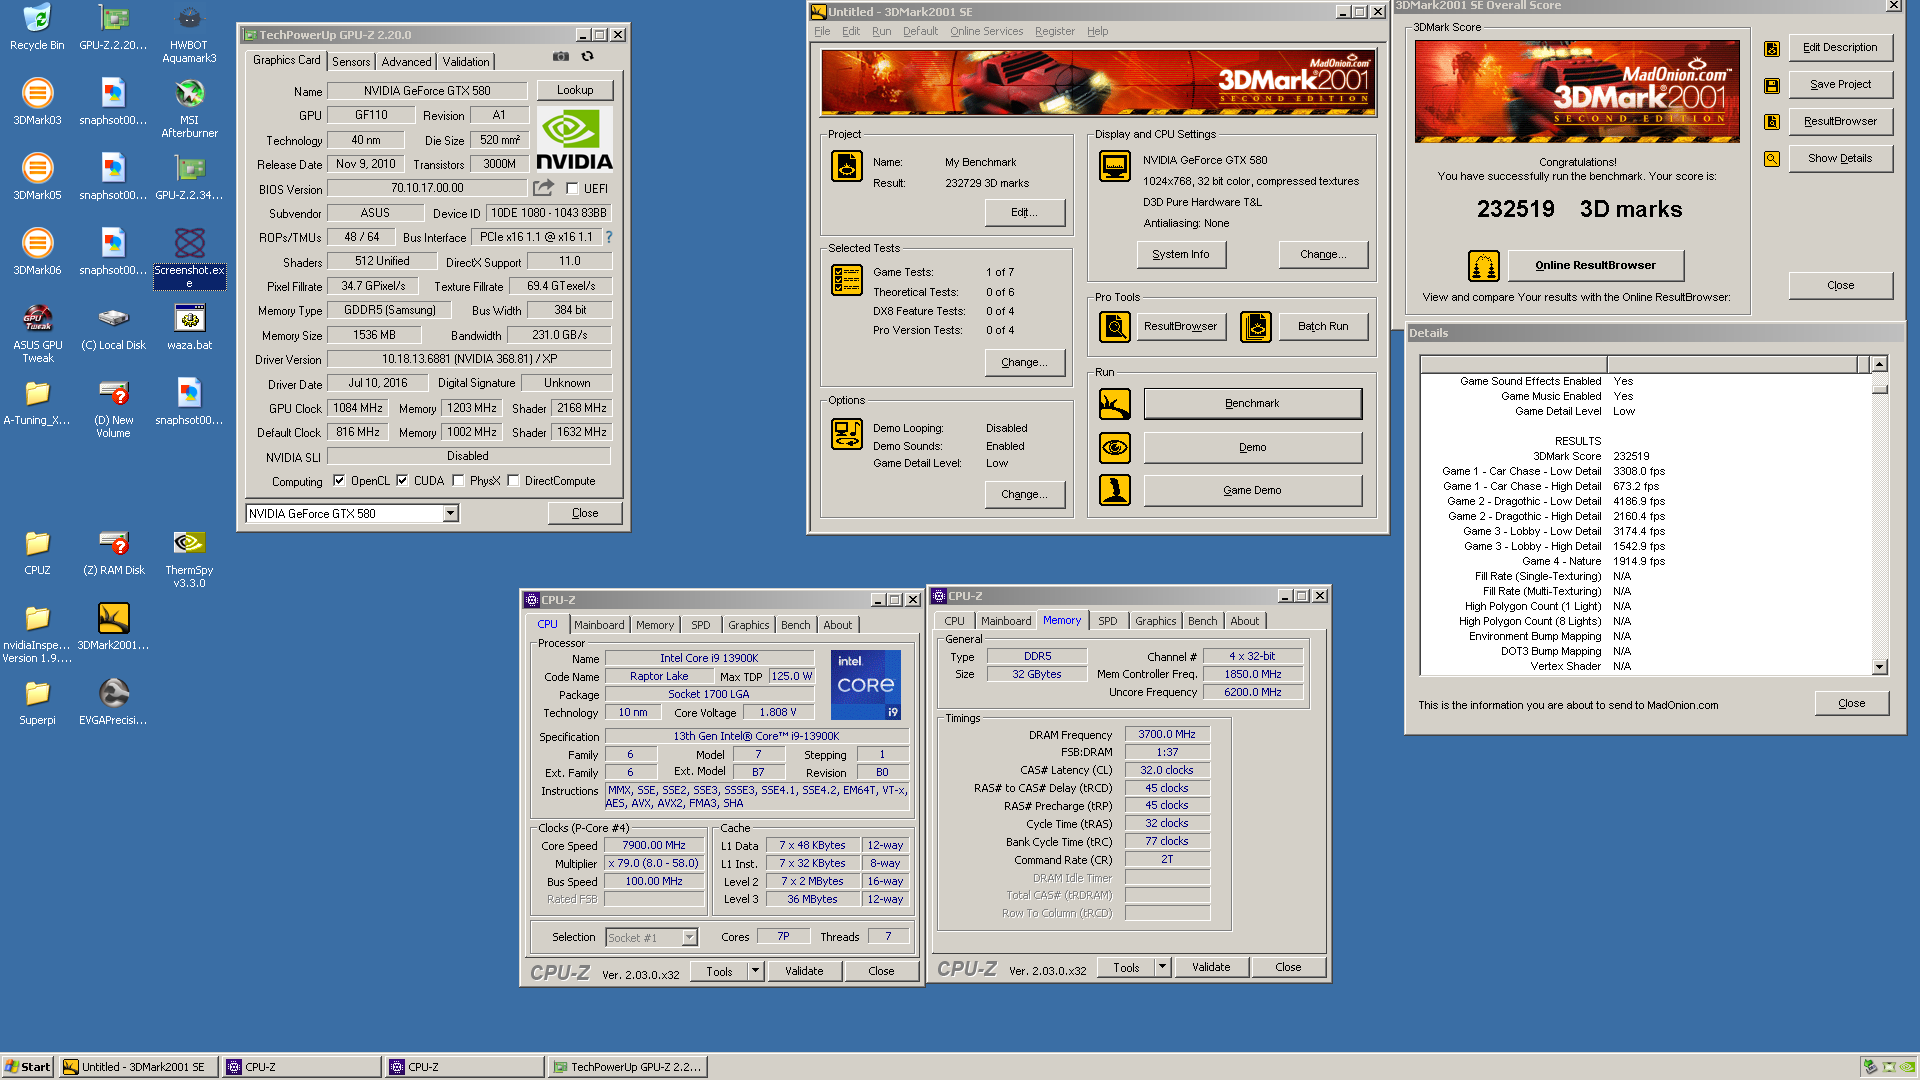
Task: Open the Superpi folder icon
Action: 37,701
